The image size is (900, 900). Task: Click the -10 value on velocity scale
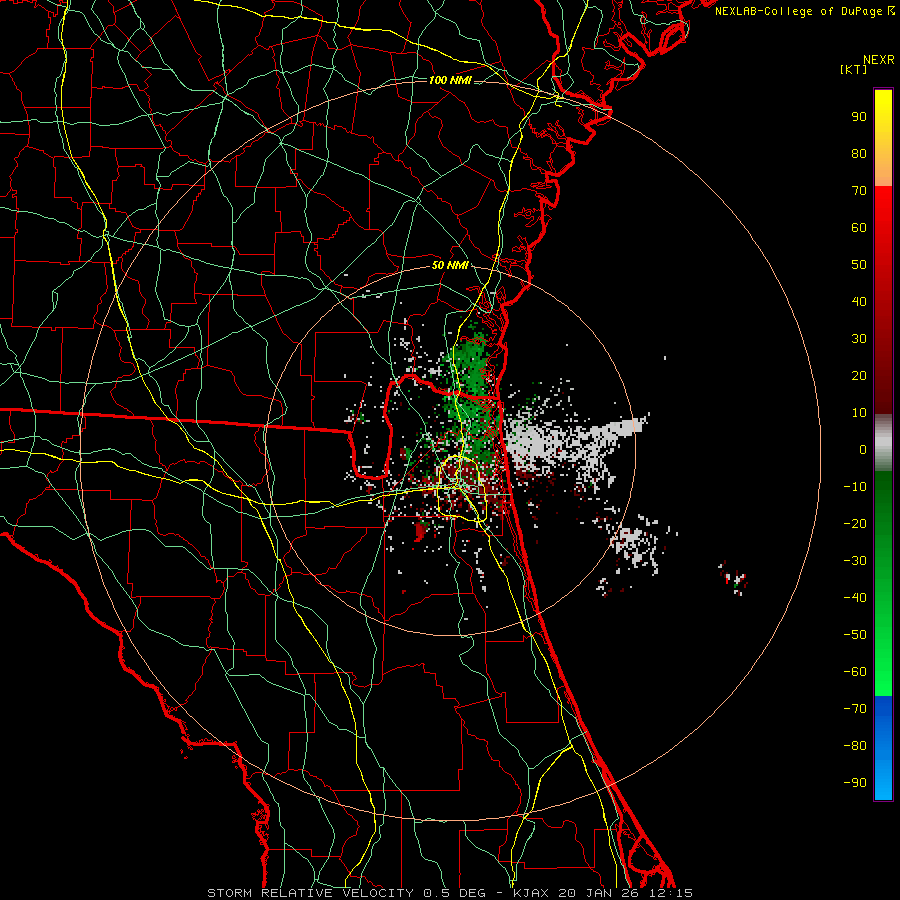(855, 487)
